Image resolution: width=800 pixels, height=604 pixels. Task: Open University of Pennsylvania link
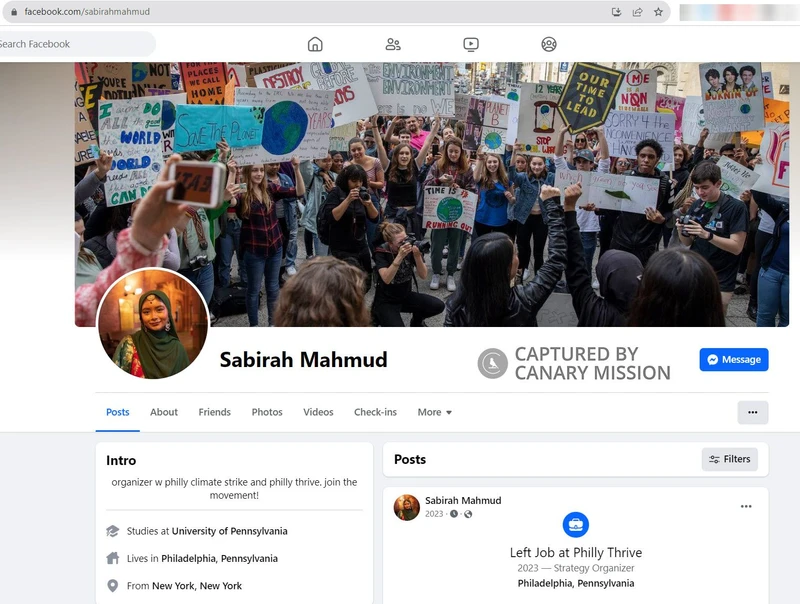[230, 531]
